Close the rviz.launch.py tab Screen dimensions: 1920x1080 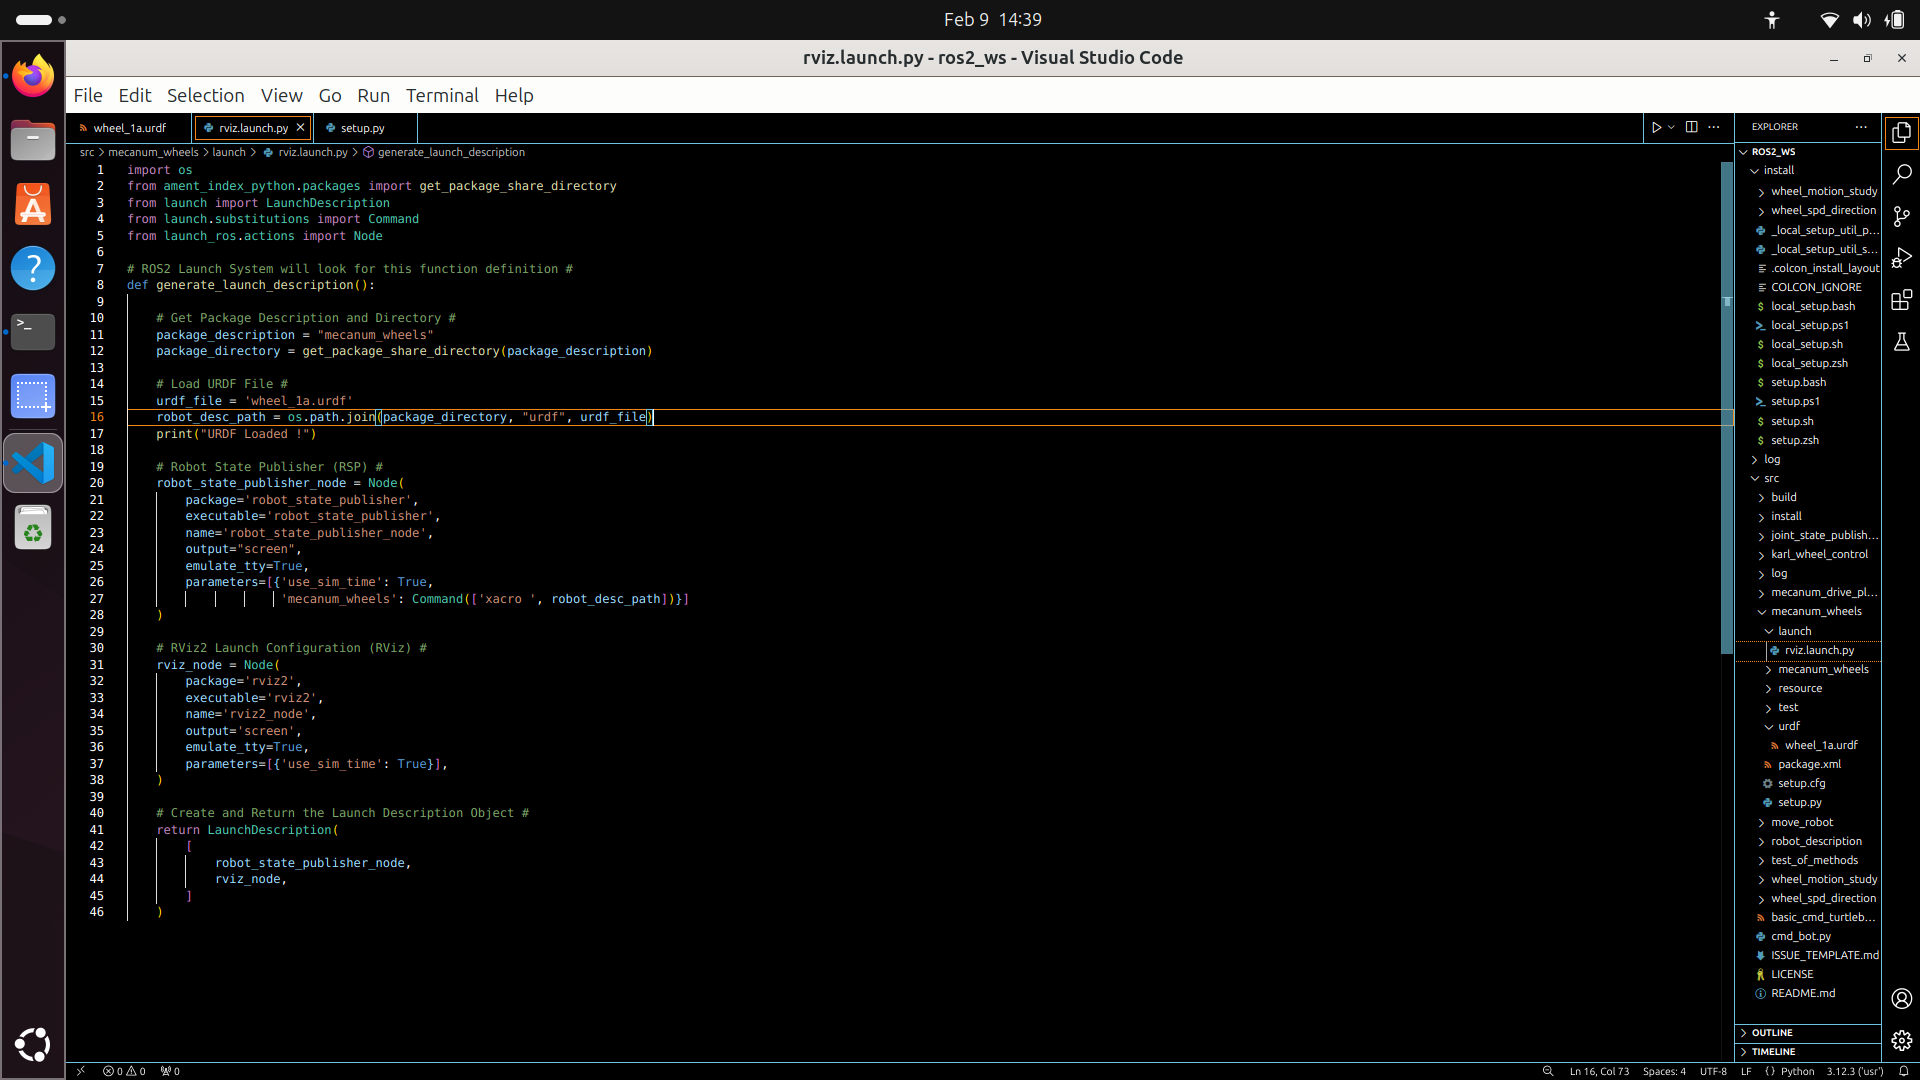[300, 128]
